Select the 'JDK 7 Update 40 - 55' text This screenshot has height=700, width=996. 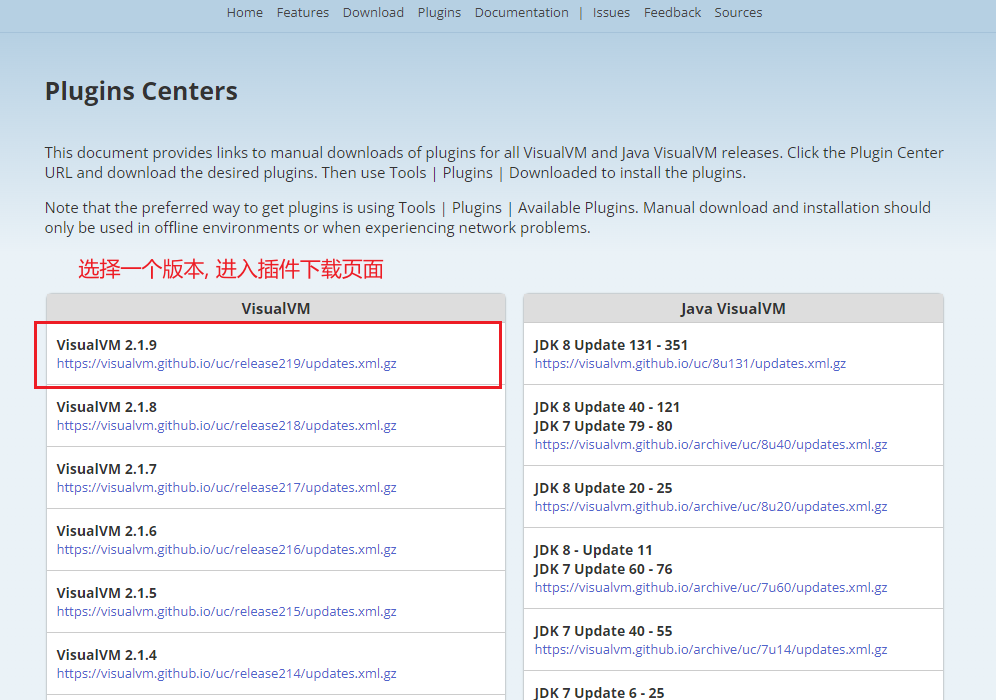603,631
